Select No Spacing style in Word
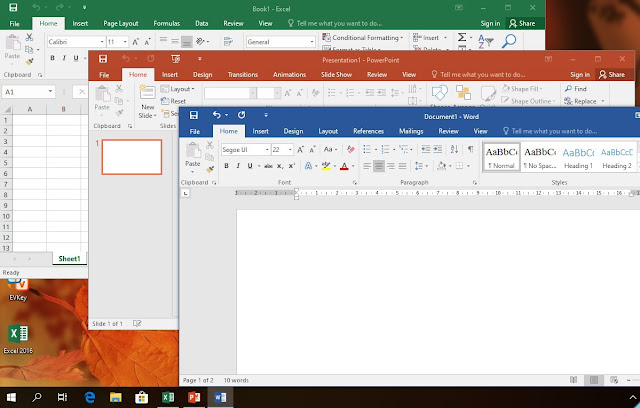 tap(540, 158)
